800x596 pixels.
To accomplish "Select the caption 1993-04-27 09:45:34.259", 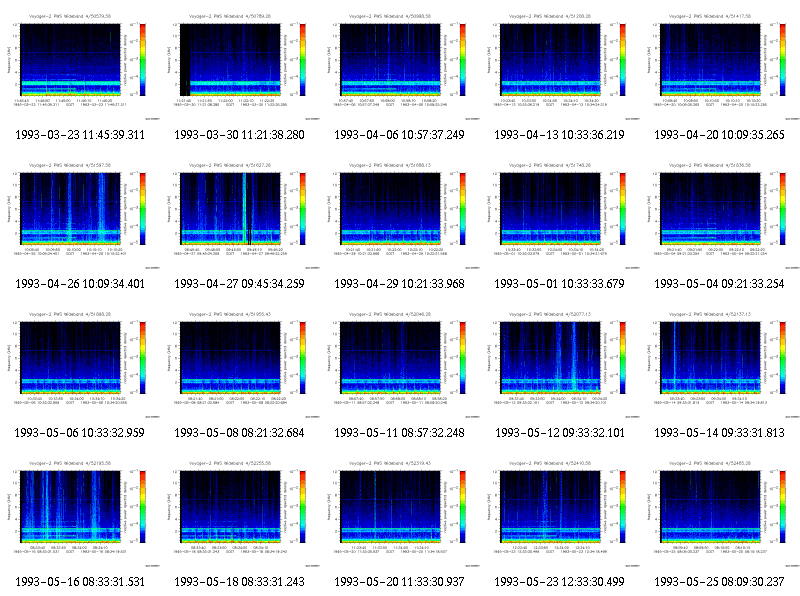I will click(x=239, y=284).
